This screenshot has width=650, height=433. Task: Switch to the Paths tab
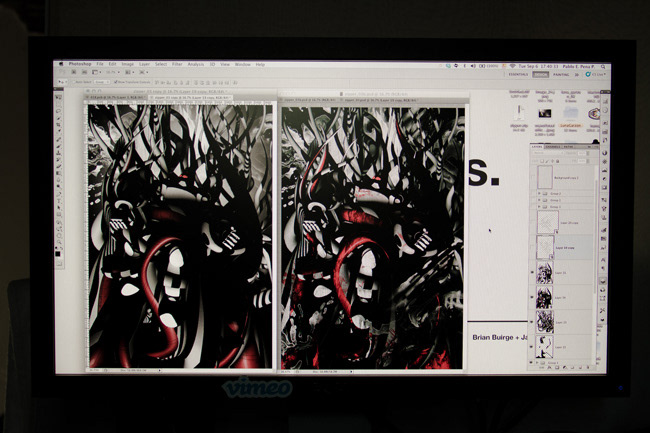tap(568, 146)
